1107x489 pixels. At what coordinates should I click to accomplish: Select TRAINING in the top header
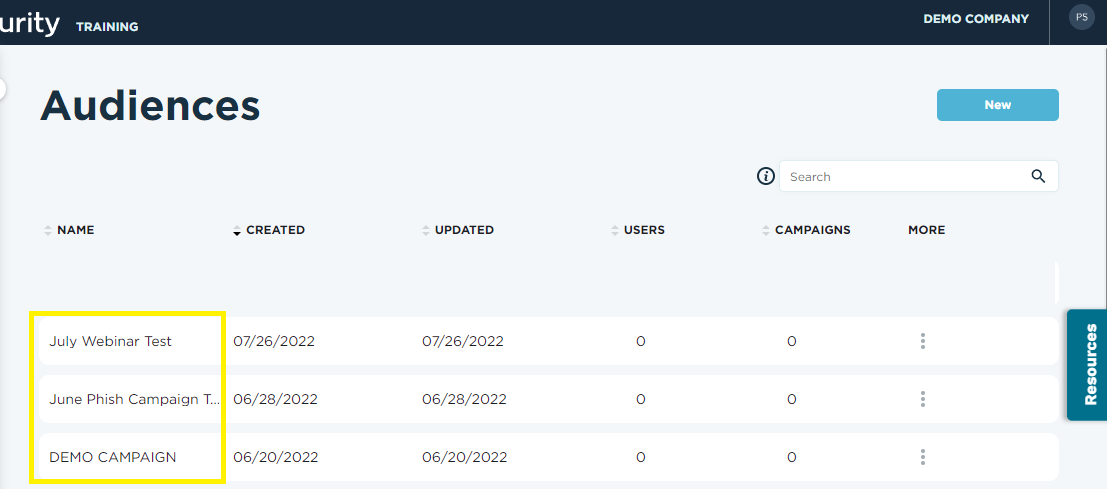(107, 27)
